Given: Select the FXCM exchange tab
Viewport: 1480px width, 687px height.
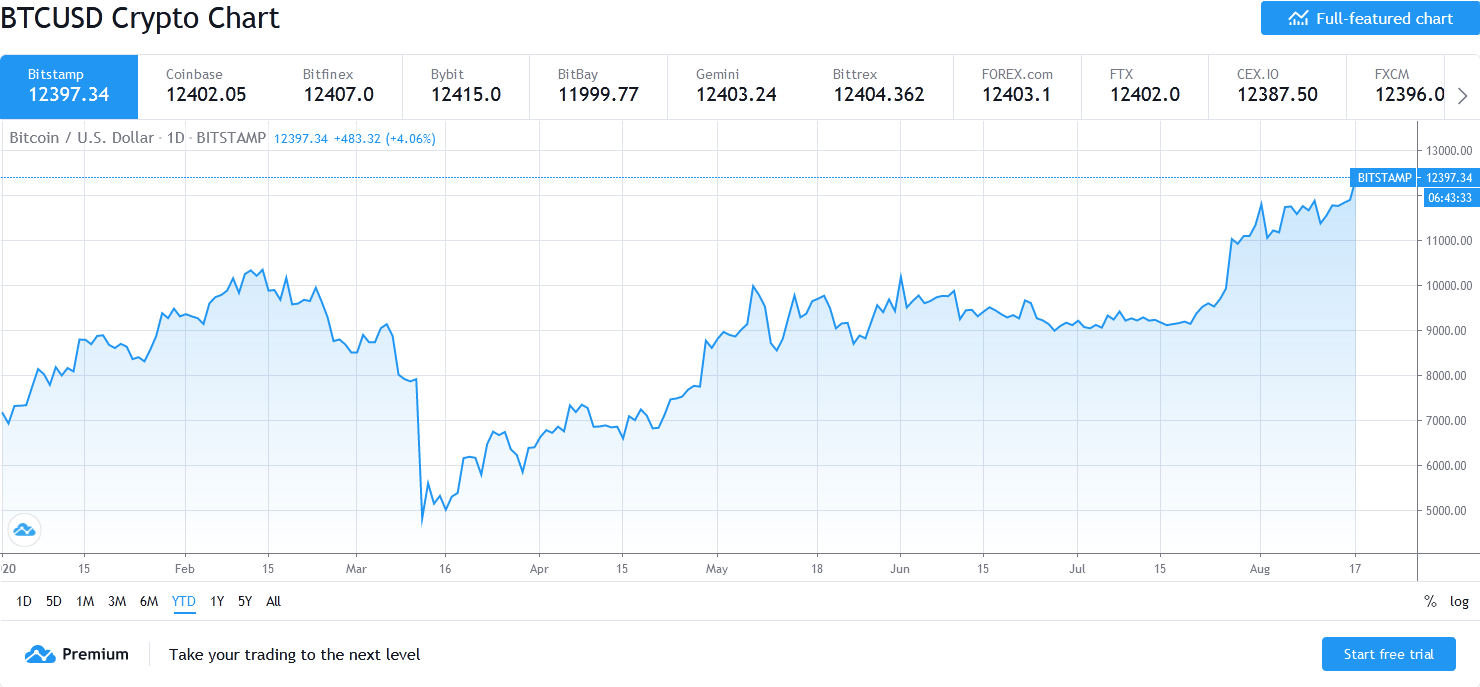Looking at the screenshot, I should tap(1396, 86).
